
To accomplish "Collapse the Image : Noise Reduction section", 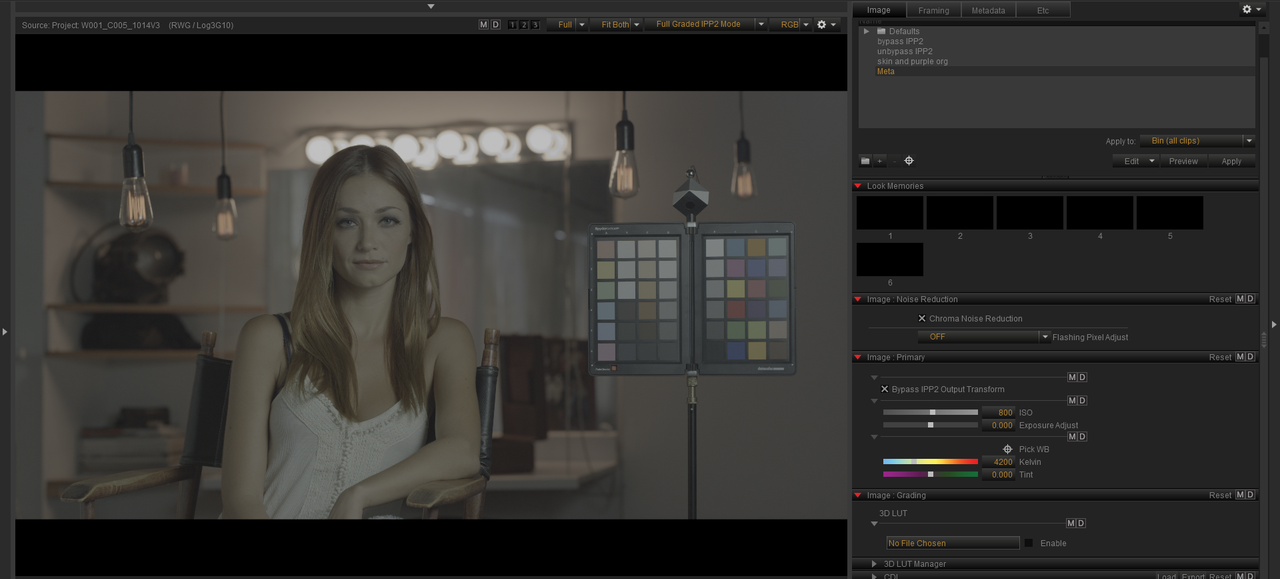I will [x=858, y=299].
